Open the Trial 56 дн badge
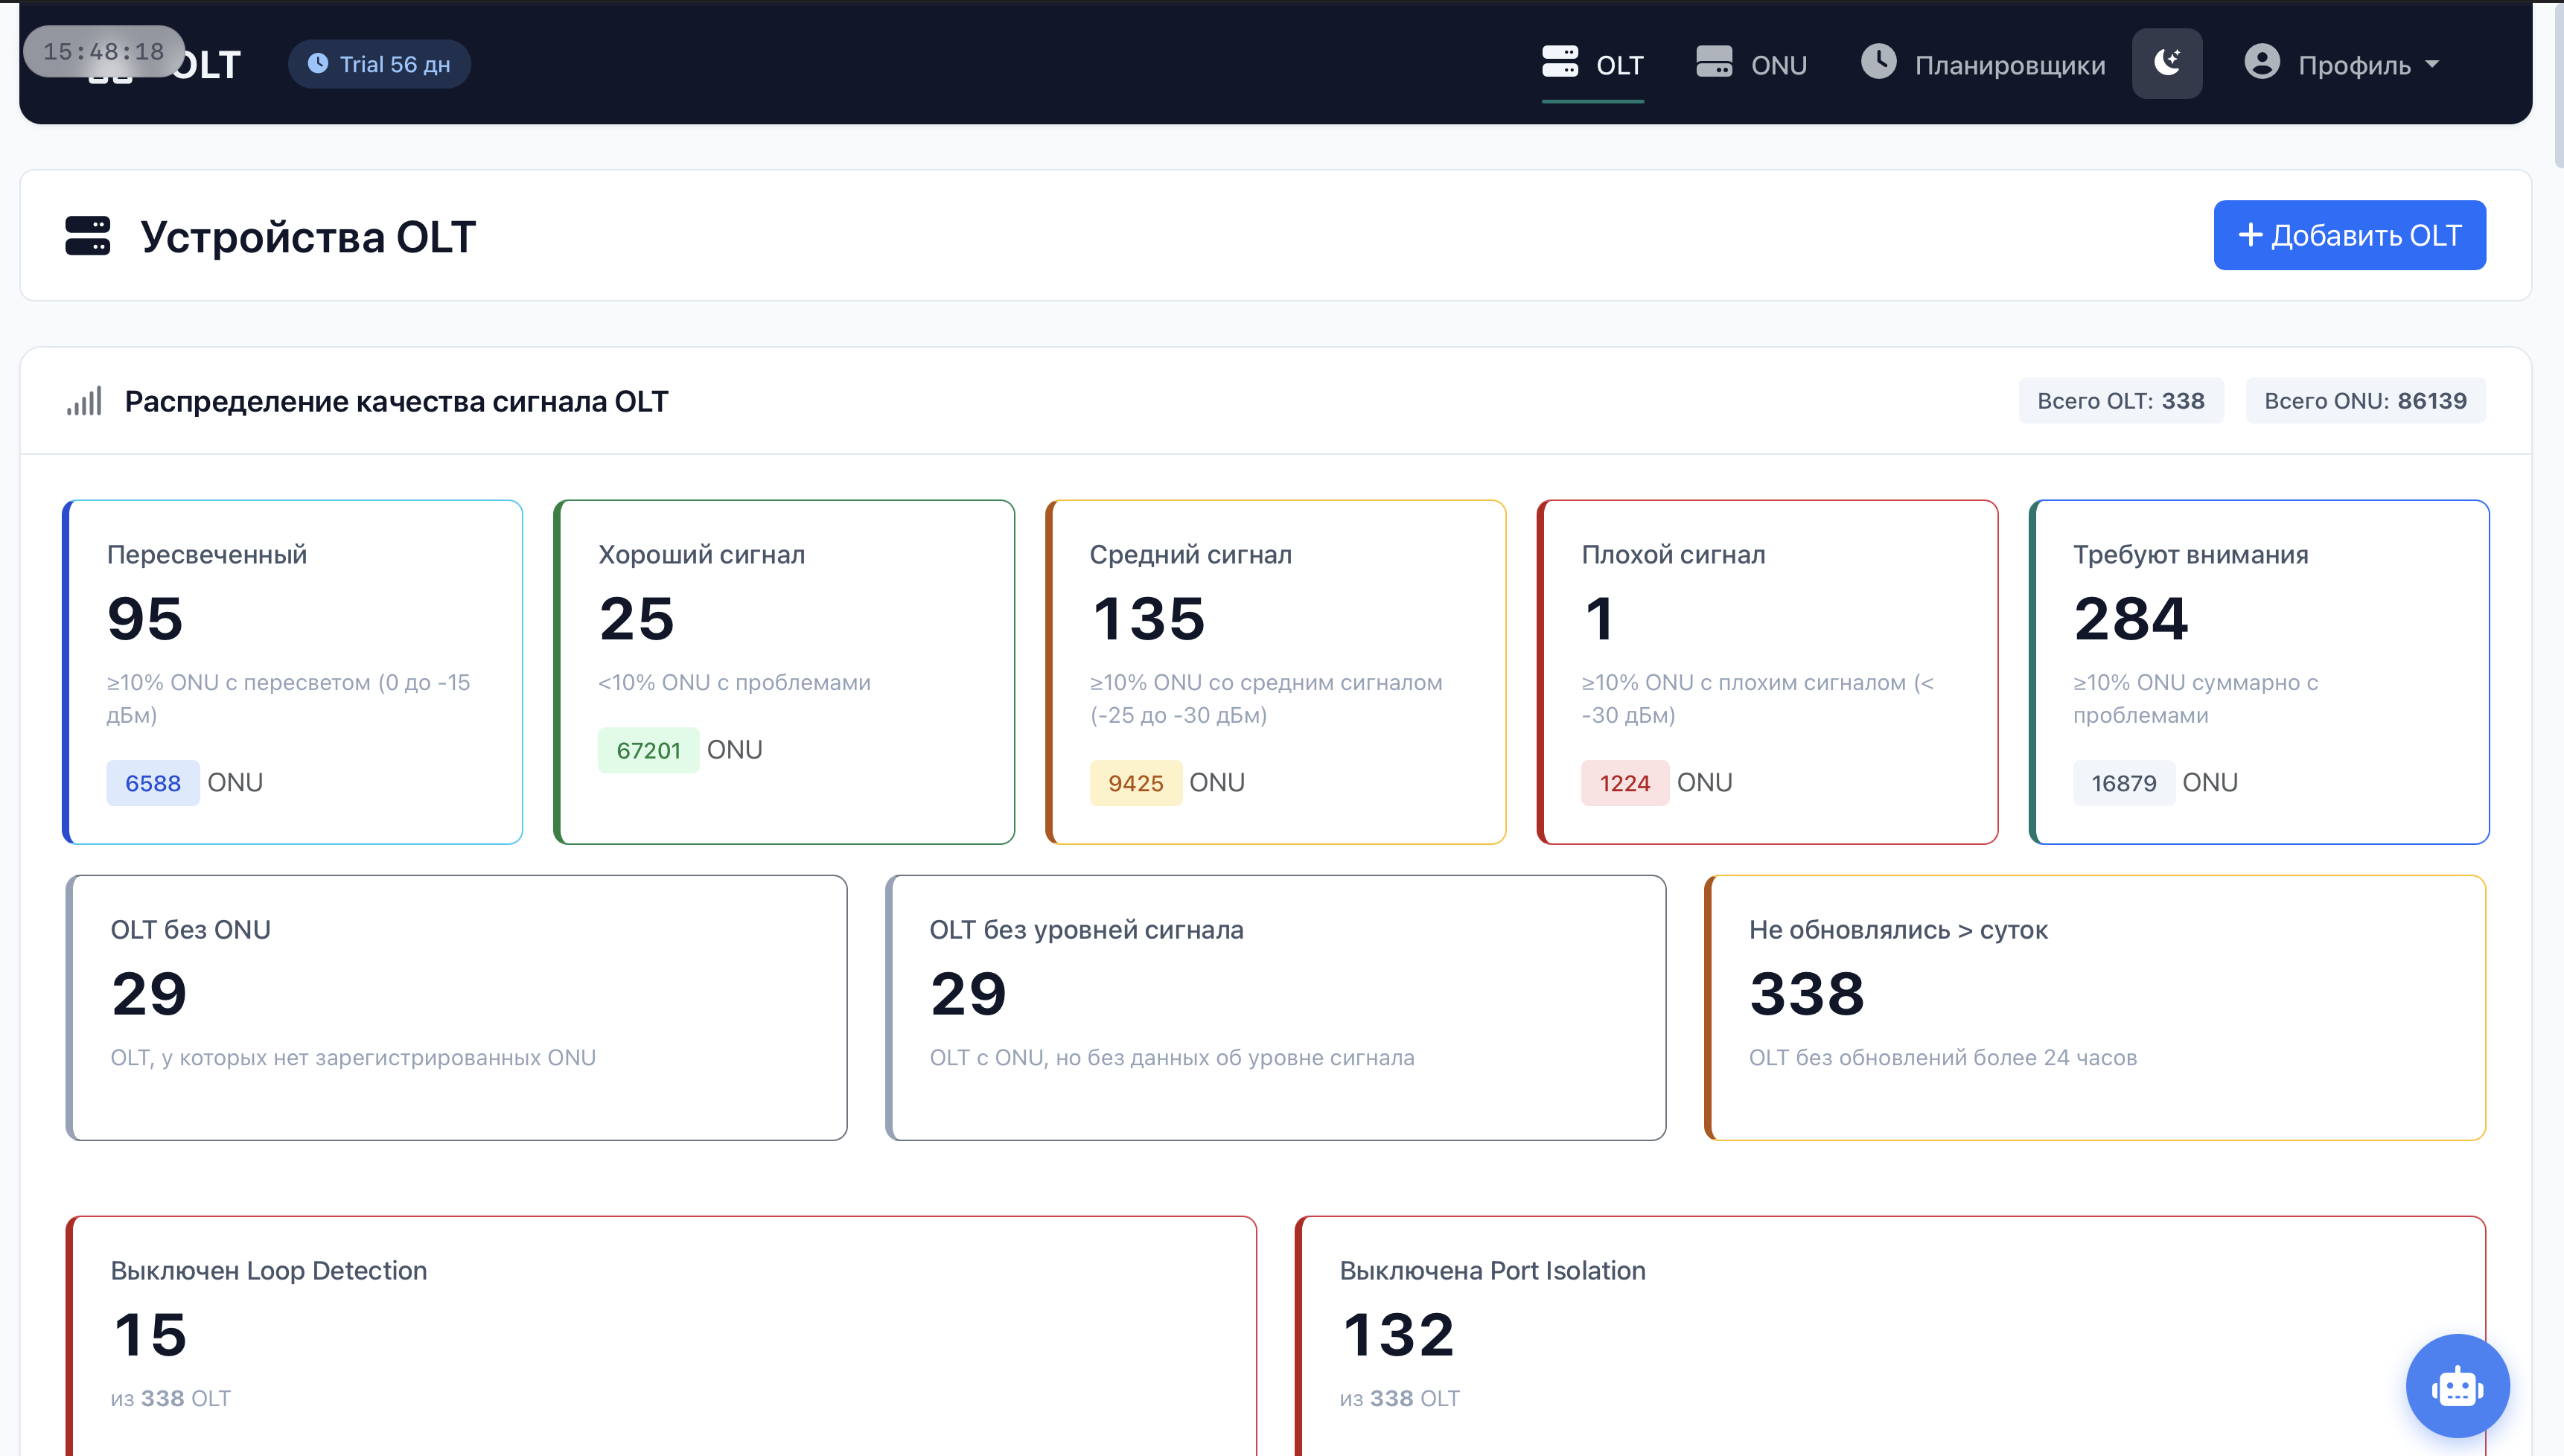This screenshot has width=2564, height=1456. point(379,64)
